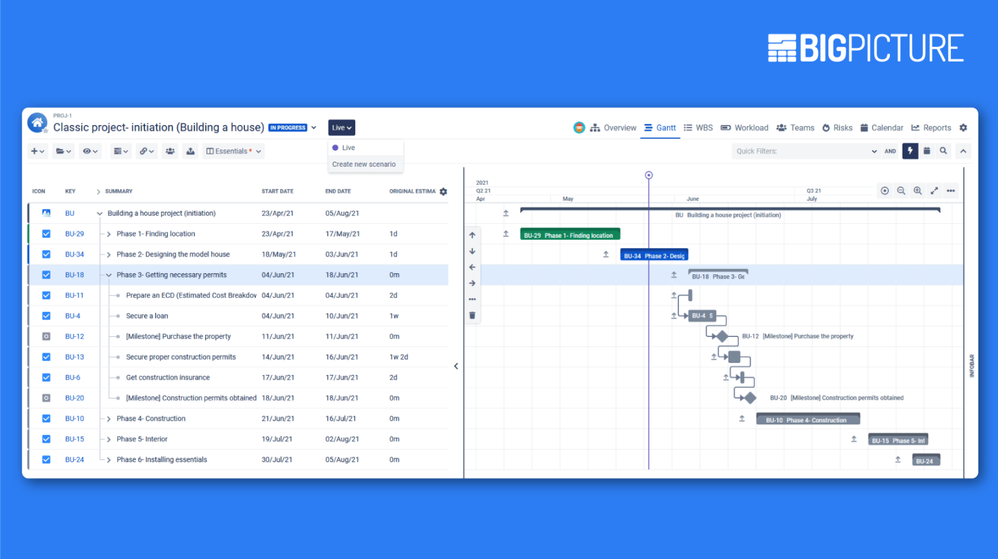Zoom in the Gantt timeline
Viewport: 998px width, 559px height.
(x=918, y=191)
